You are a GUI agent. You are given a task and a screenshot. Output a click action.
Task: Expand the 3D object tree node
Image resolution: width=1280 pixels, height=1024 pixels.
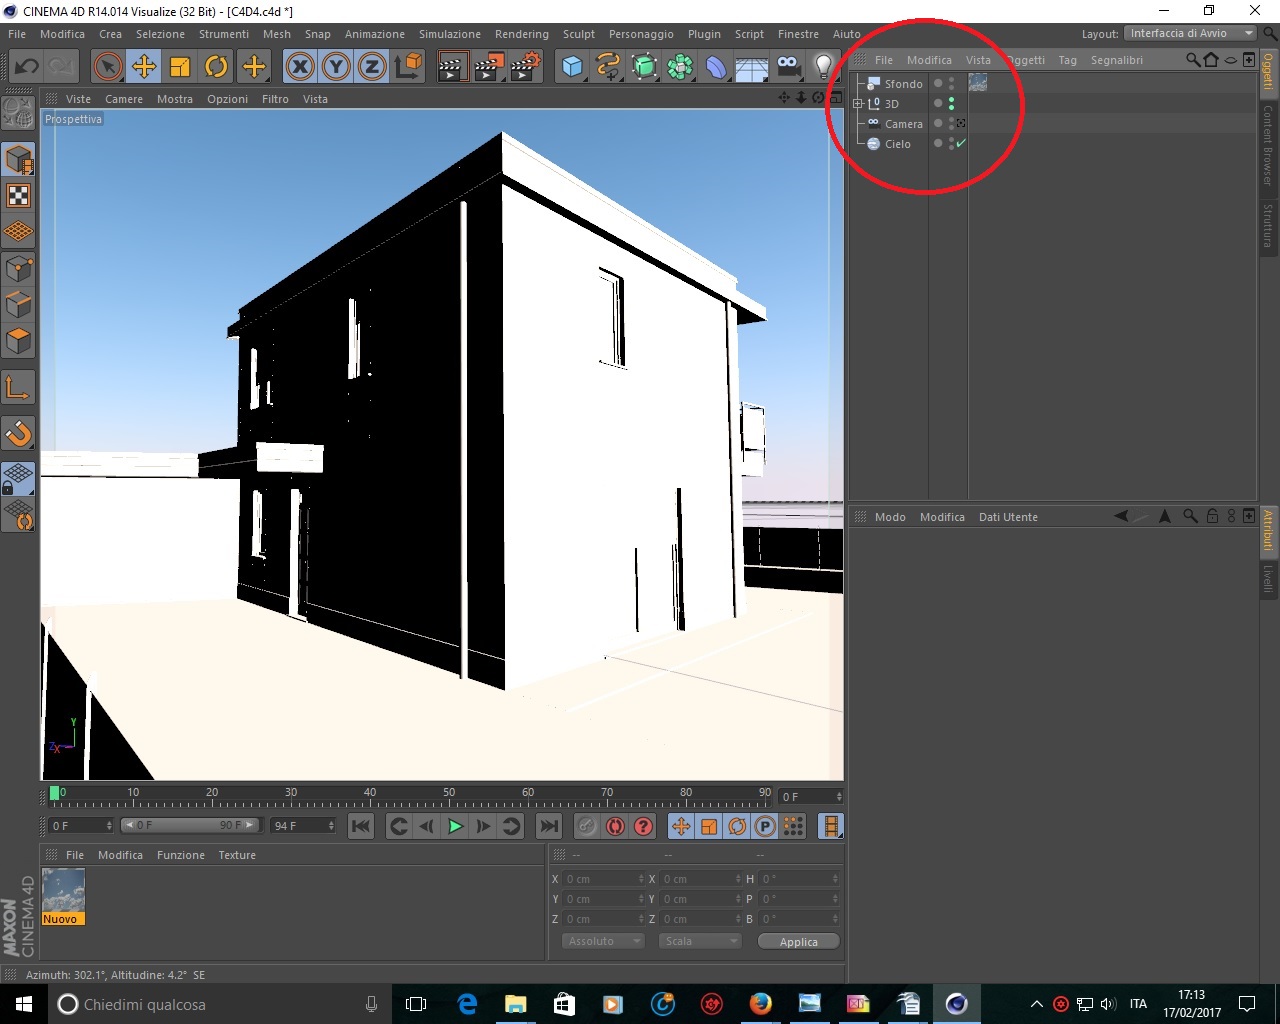point(857,103)
